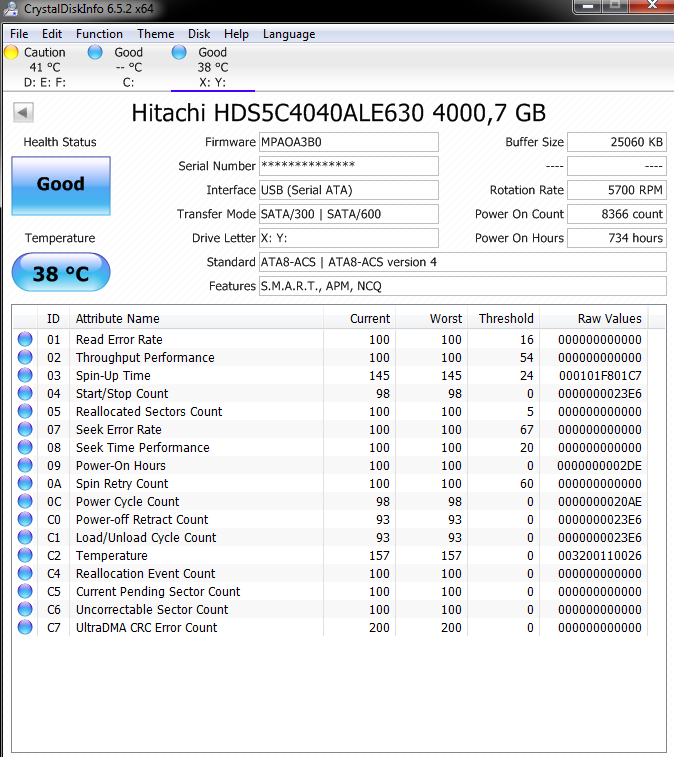Click status orb of Start/Stop Count
674x757 pixels.
pos(25,393)
